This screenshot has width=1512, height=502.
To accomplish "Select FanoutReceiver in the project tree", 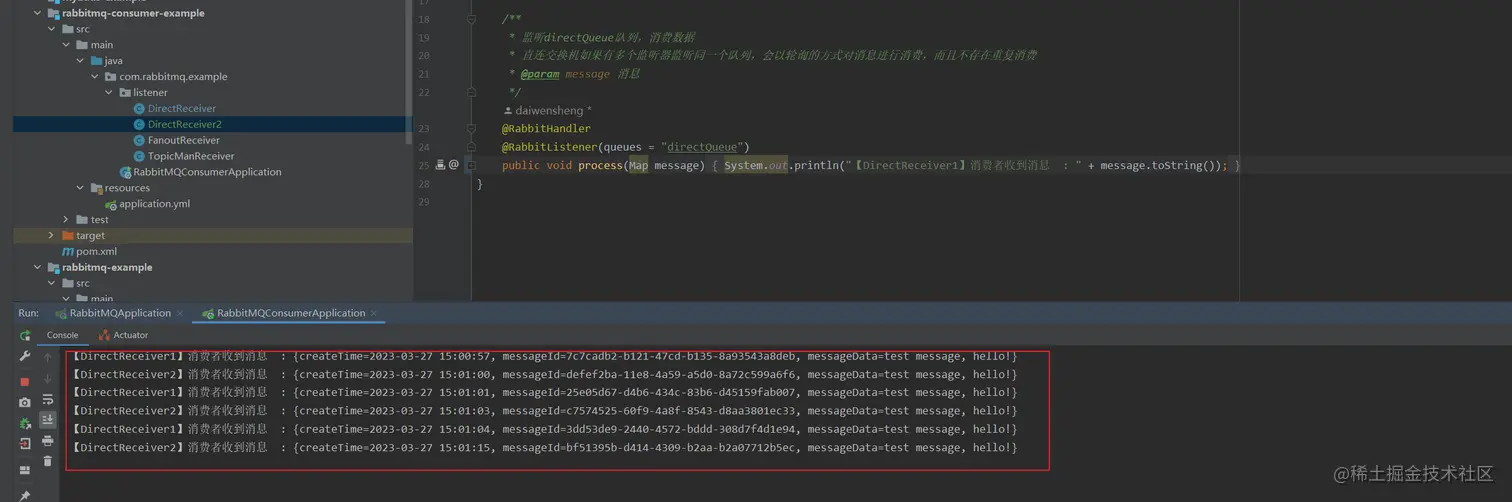I will coord(184,140).
